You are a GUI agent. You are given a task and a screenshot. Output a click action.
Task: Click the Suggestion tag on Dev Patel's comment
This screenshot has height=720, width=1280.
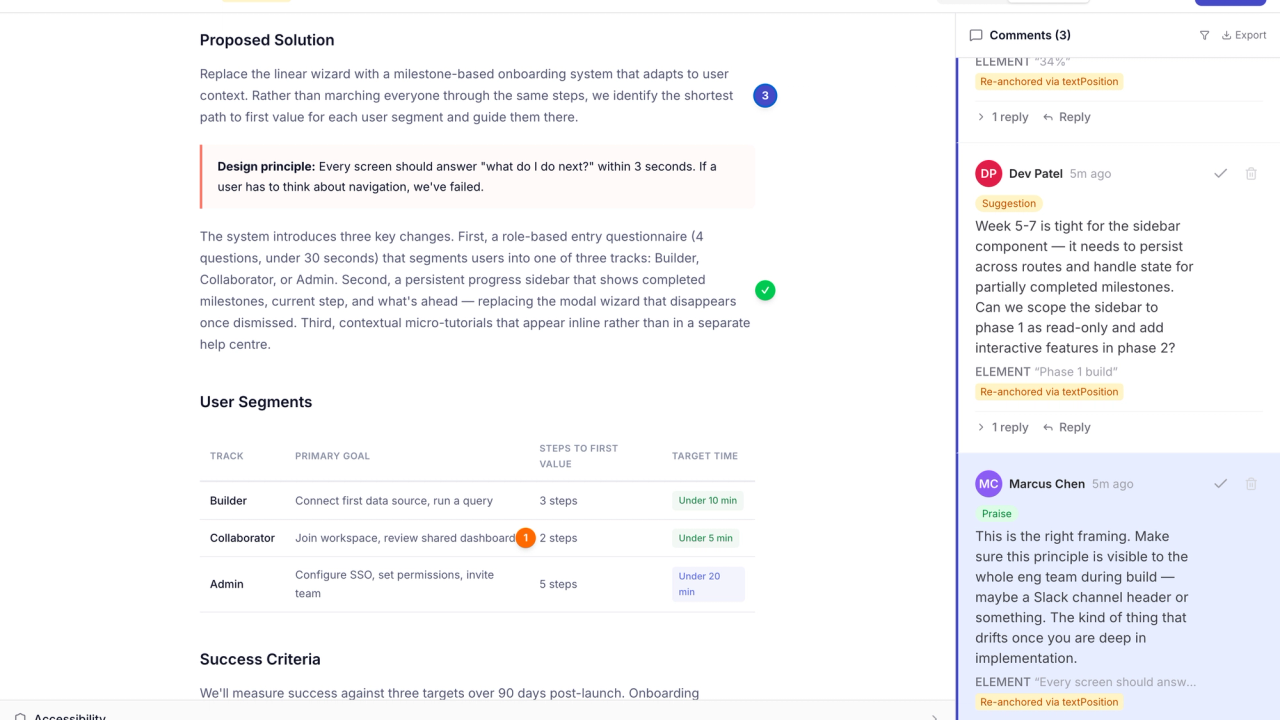[1009, 203]
